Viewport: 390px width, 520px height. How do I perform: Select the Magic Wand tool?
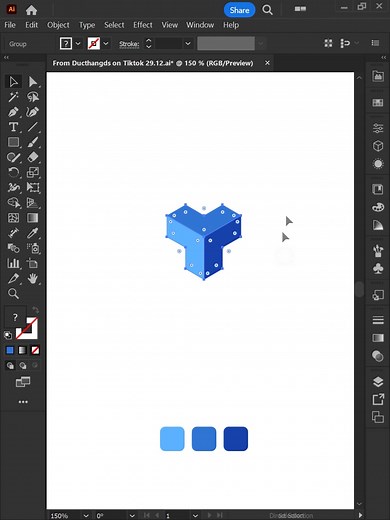(13, 97)
